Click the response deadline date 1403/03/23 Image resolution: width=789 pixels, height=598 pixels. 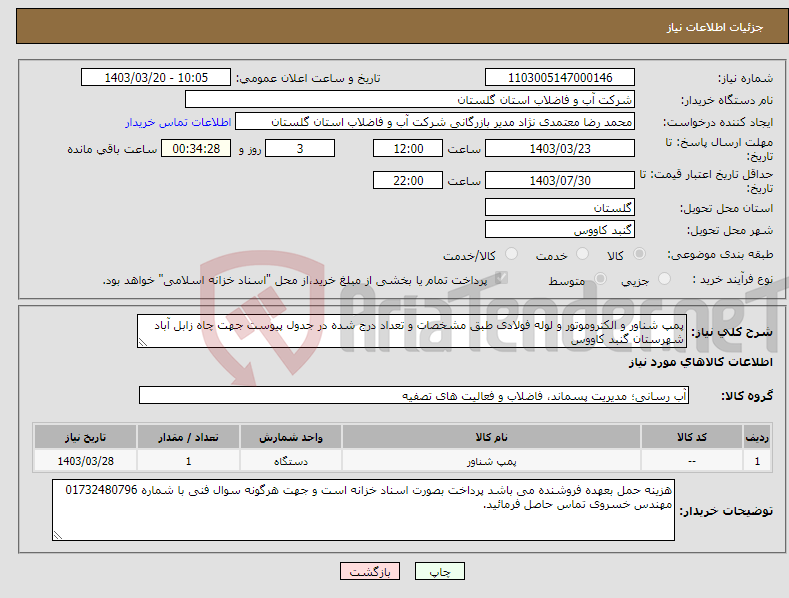click(560, 148)
